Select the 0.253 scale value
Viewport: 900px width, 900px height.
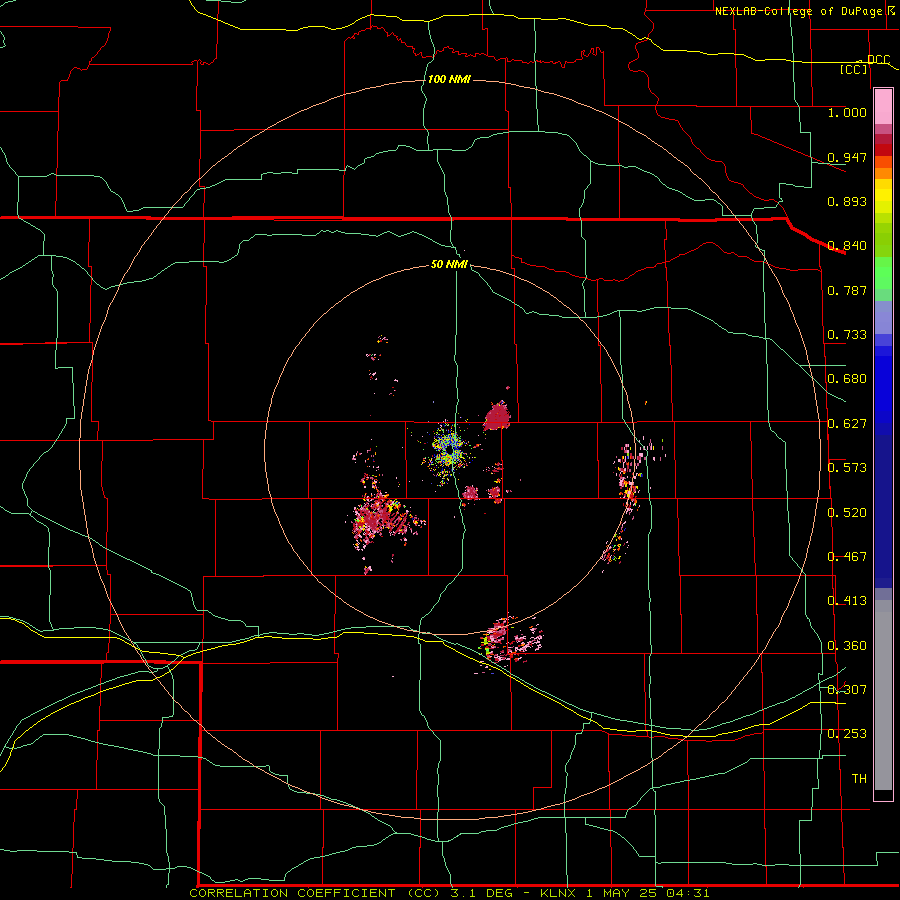point(847,734)
